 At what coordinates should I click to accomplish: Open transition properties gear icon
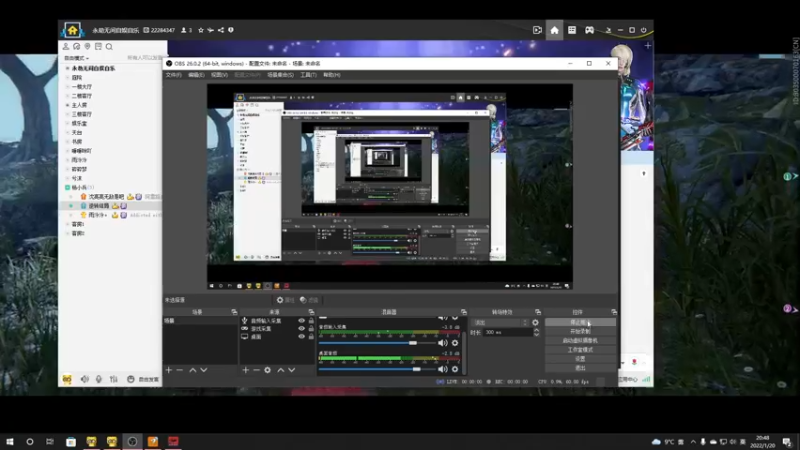point(535,322)
